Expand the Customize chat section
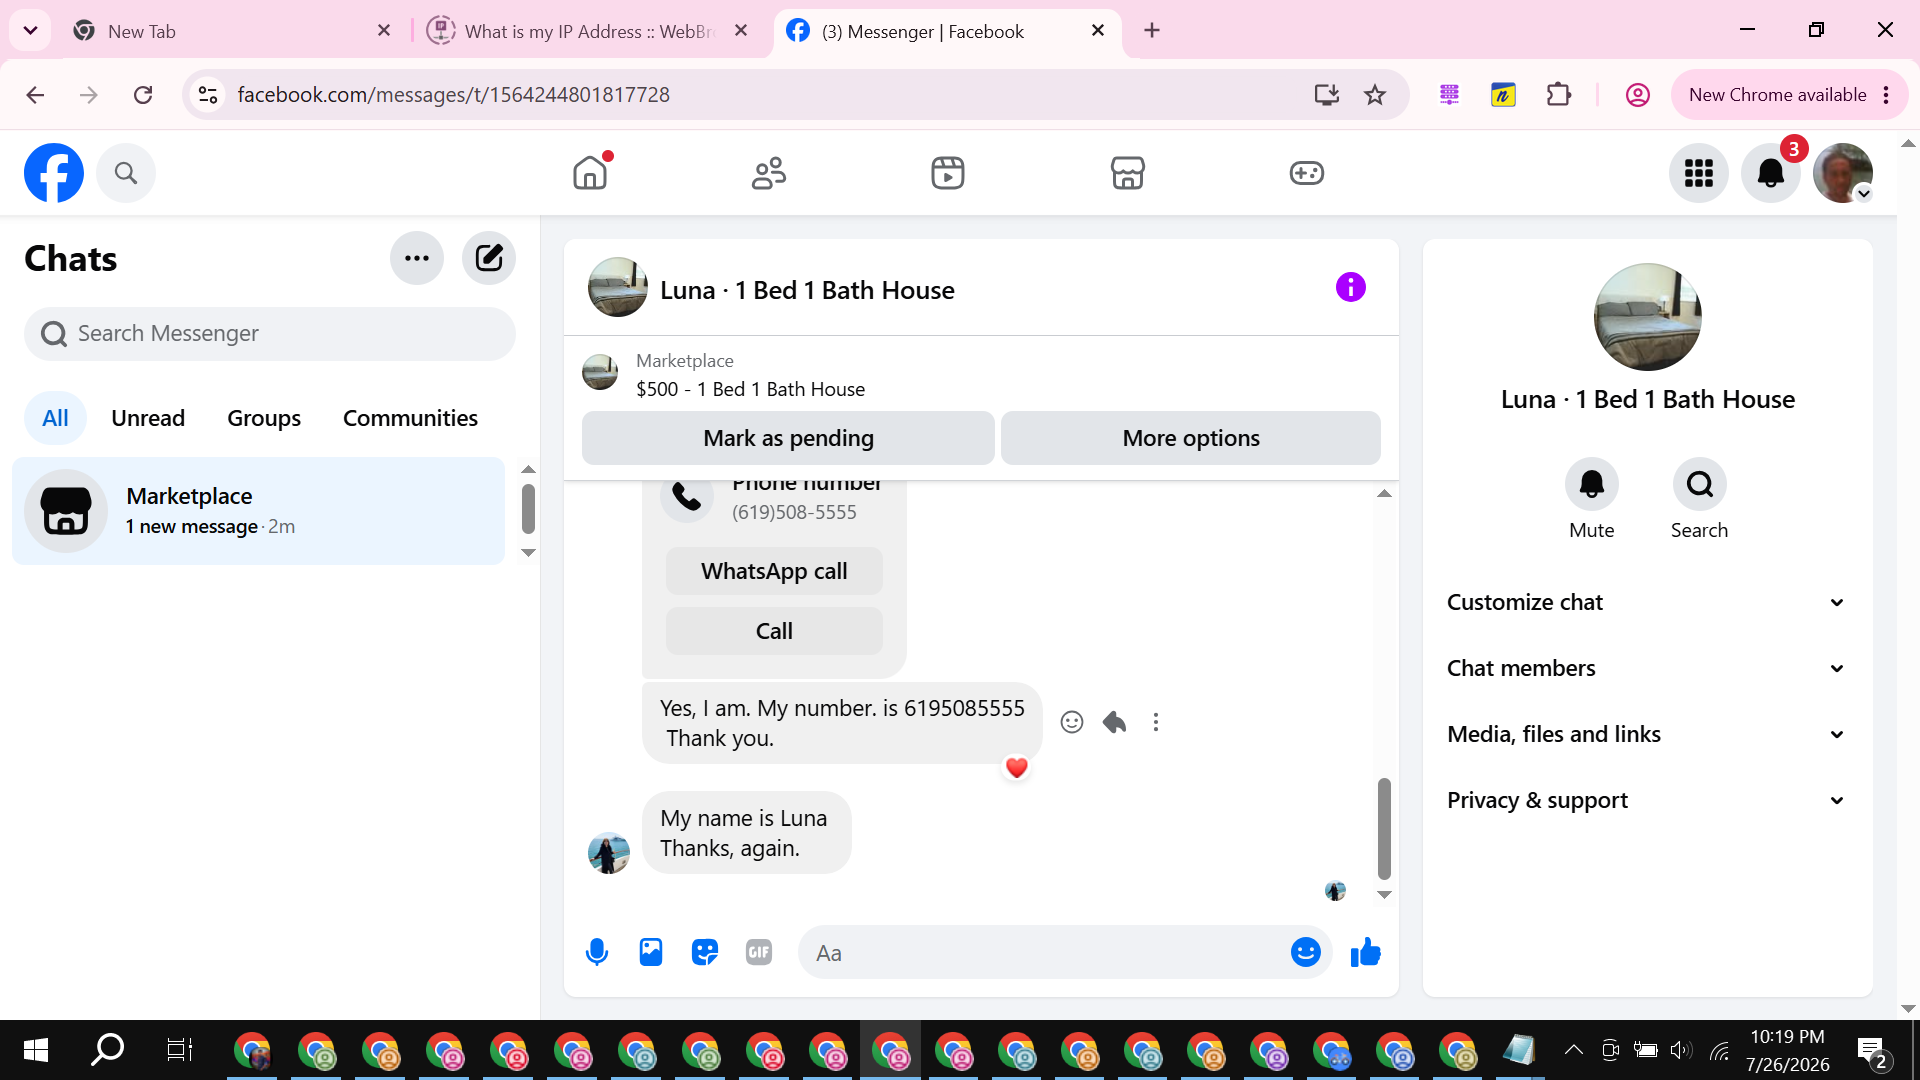 [1647, 602]
